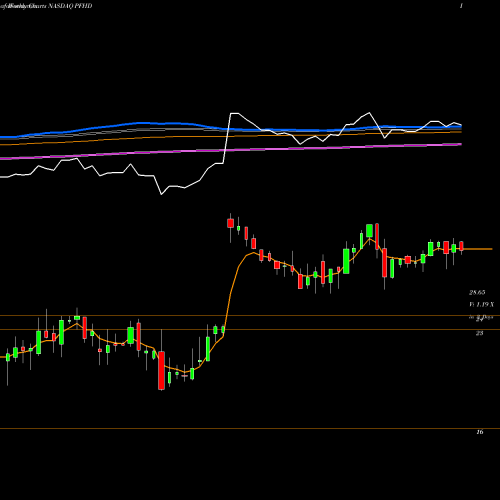
Task: Click the white indicator line's lowest dip
Action: coord(161,194)
